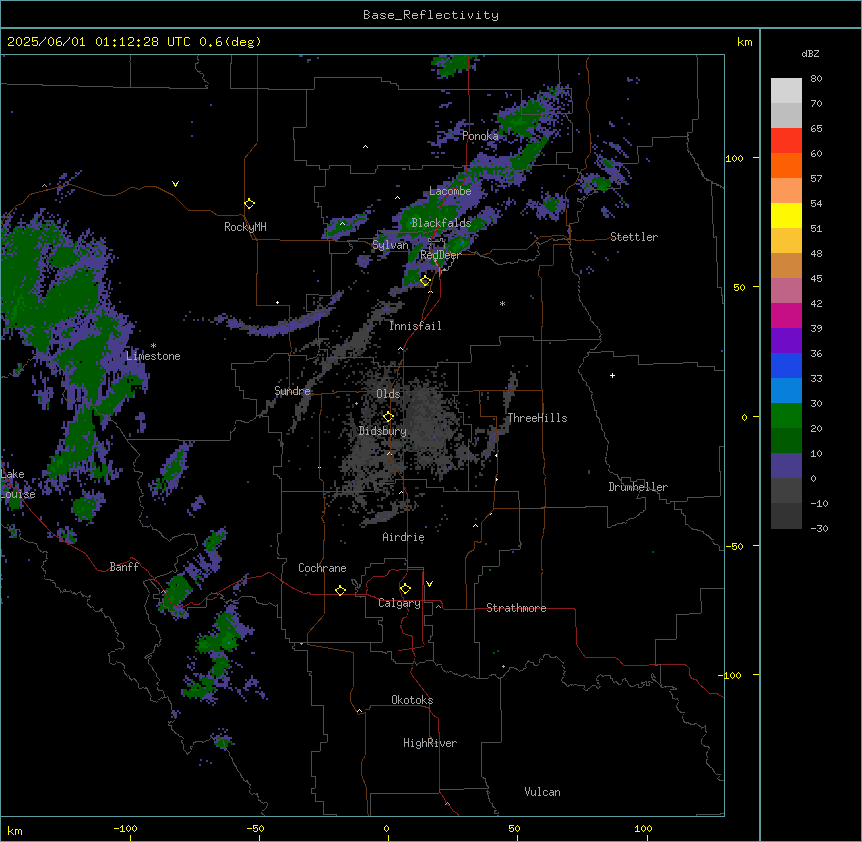
Task: Click the yellow diamond marker below Cochrane
Action: click(x=340, y=590)
